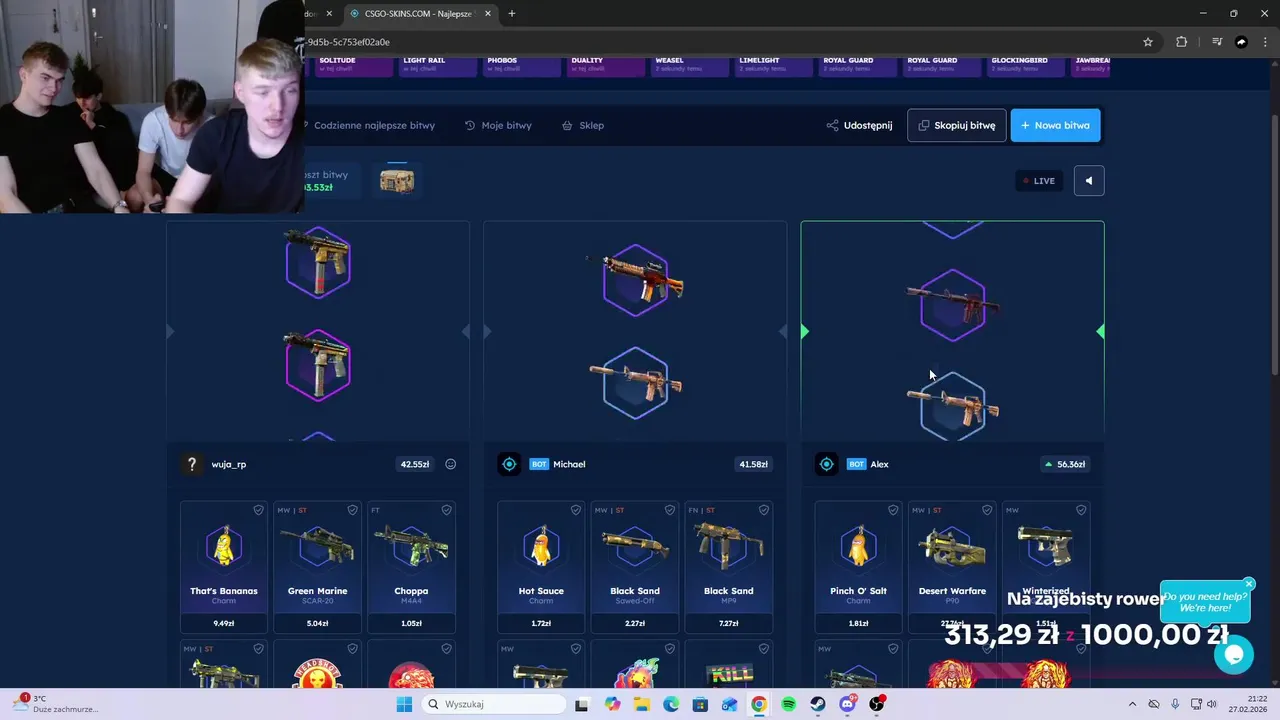This screenshot has width=1280, height=720.
Task: Click shield icon on Black Sand MP9 card
Action: [763, 510]
